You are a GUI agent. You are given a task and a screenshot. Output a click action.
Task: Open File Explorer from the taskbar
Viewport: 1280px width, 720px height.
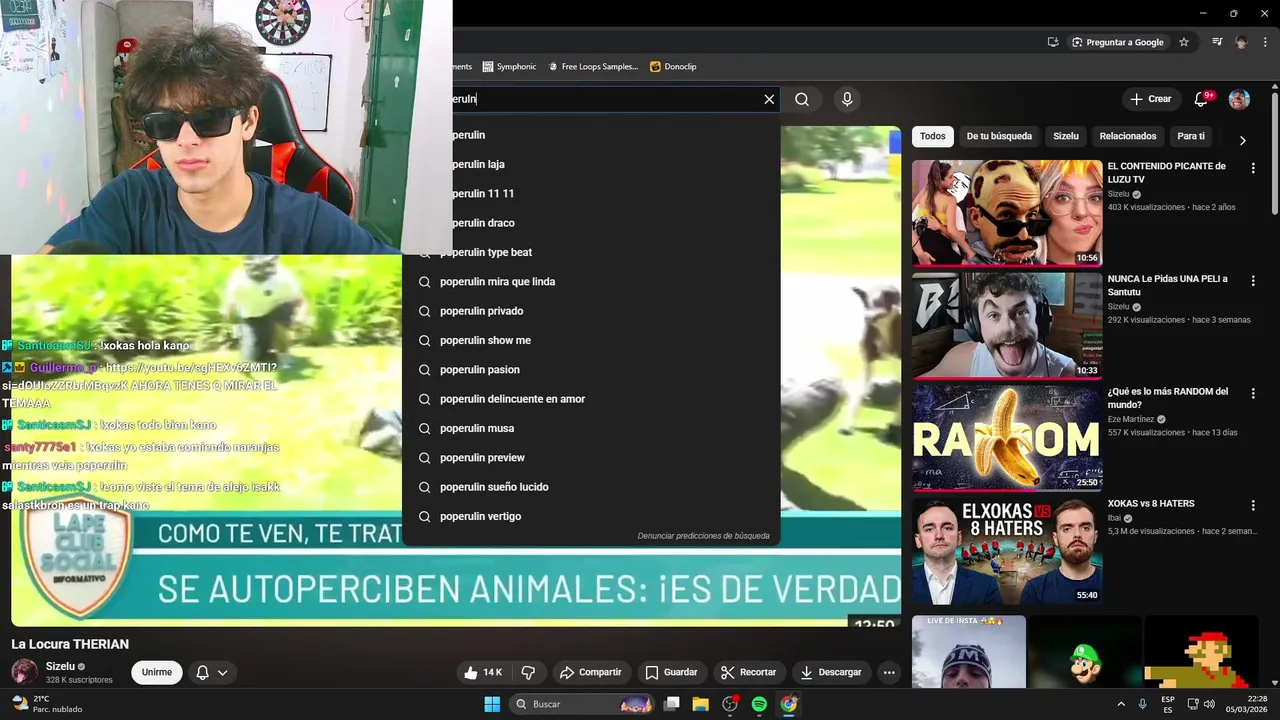[700, 704]
